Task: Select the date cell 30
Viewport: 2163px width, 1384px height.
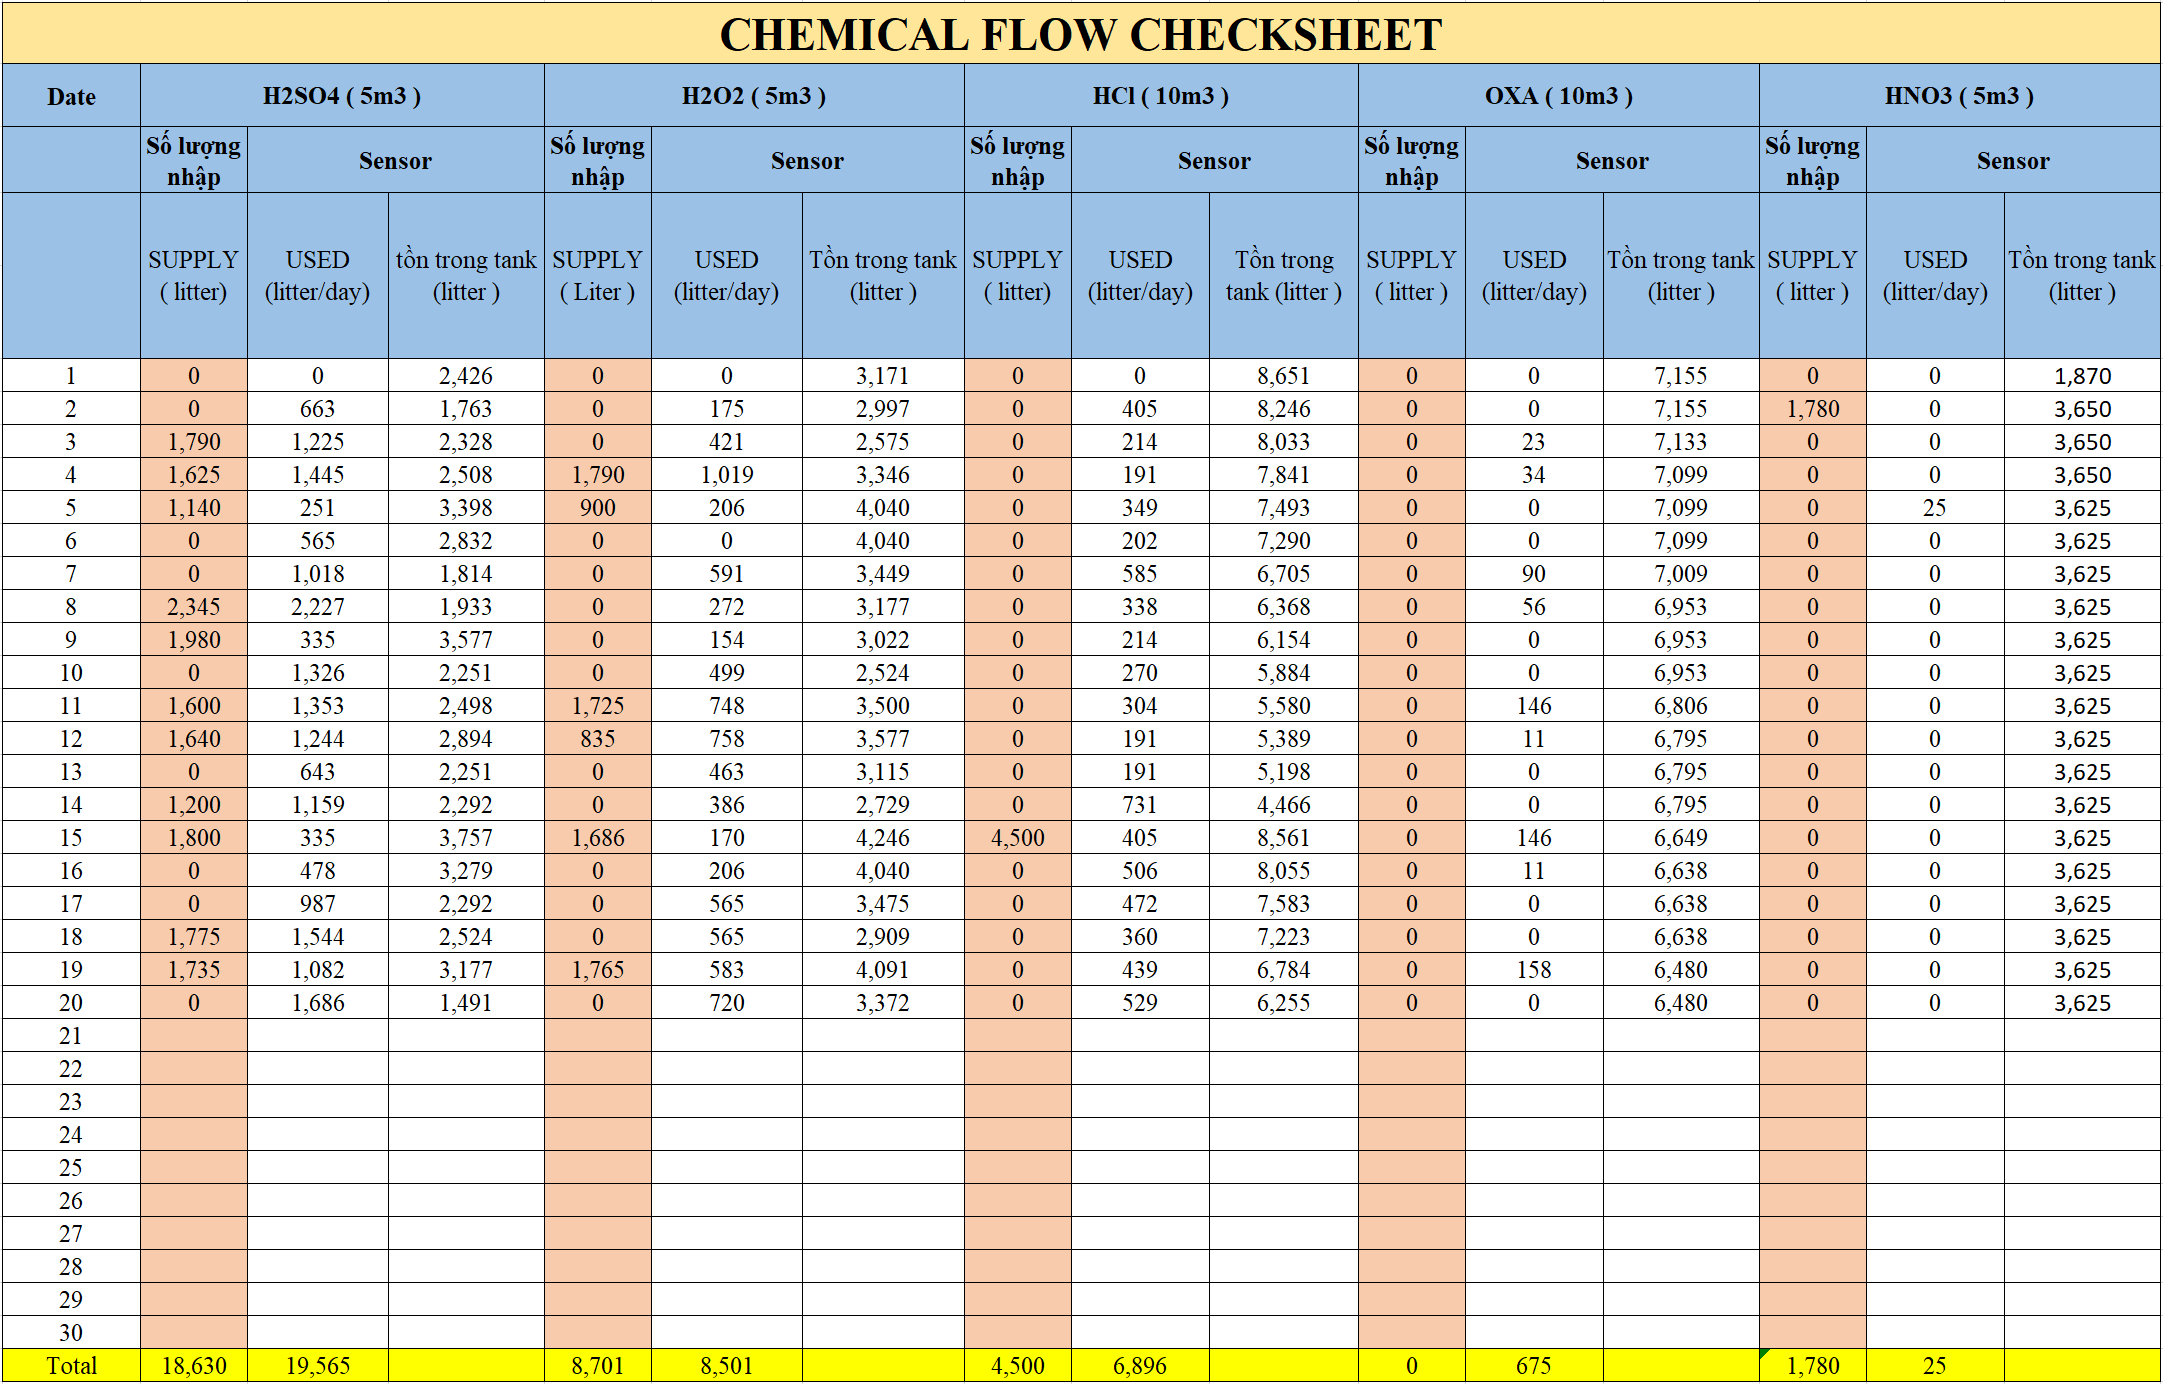Action: 71,1333
